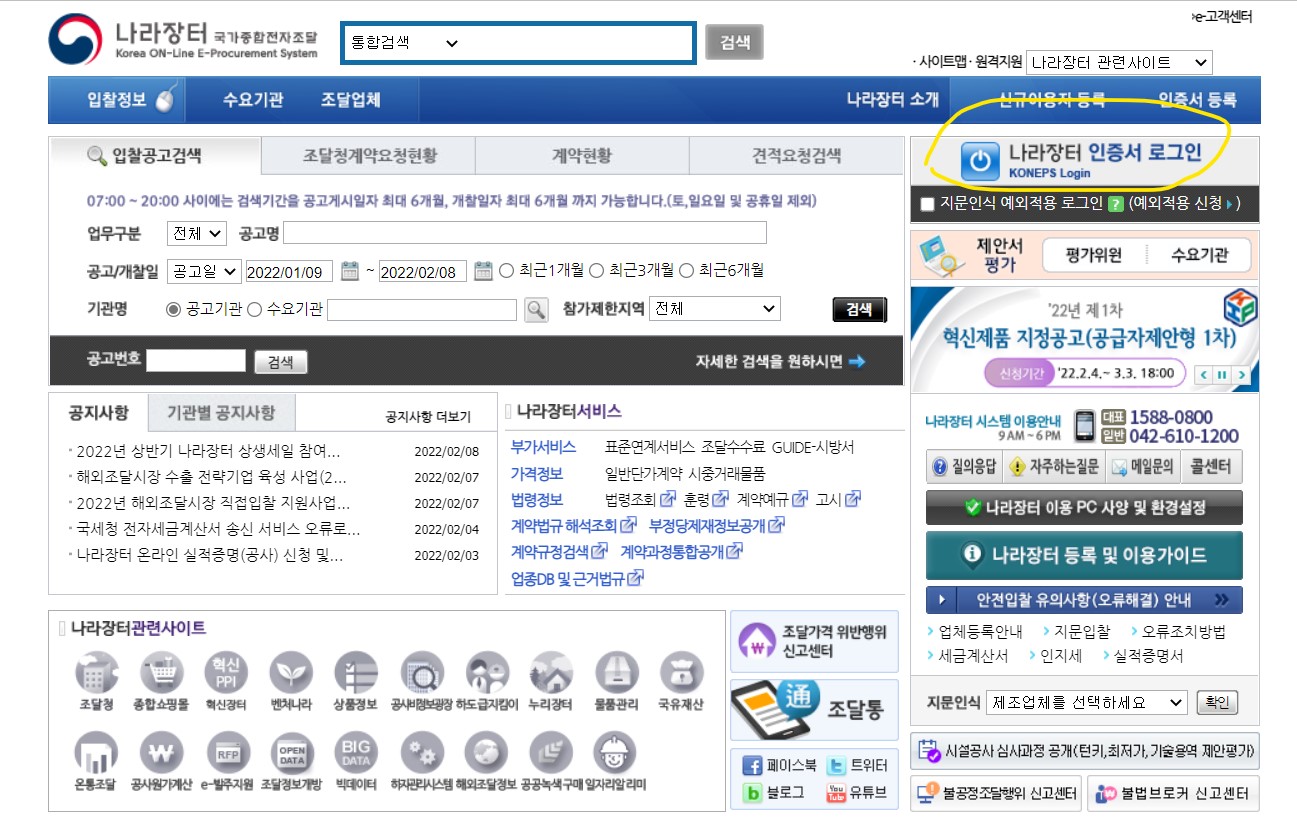Screen dimensions: 1297x818
Task: Open calendar picker next to end date 2022/02/08
Action: [x=483, y=270]
